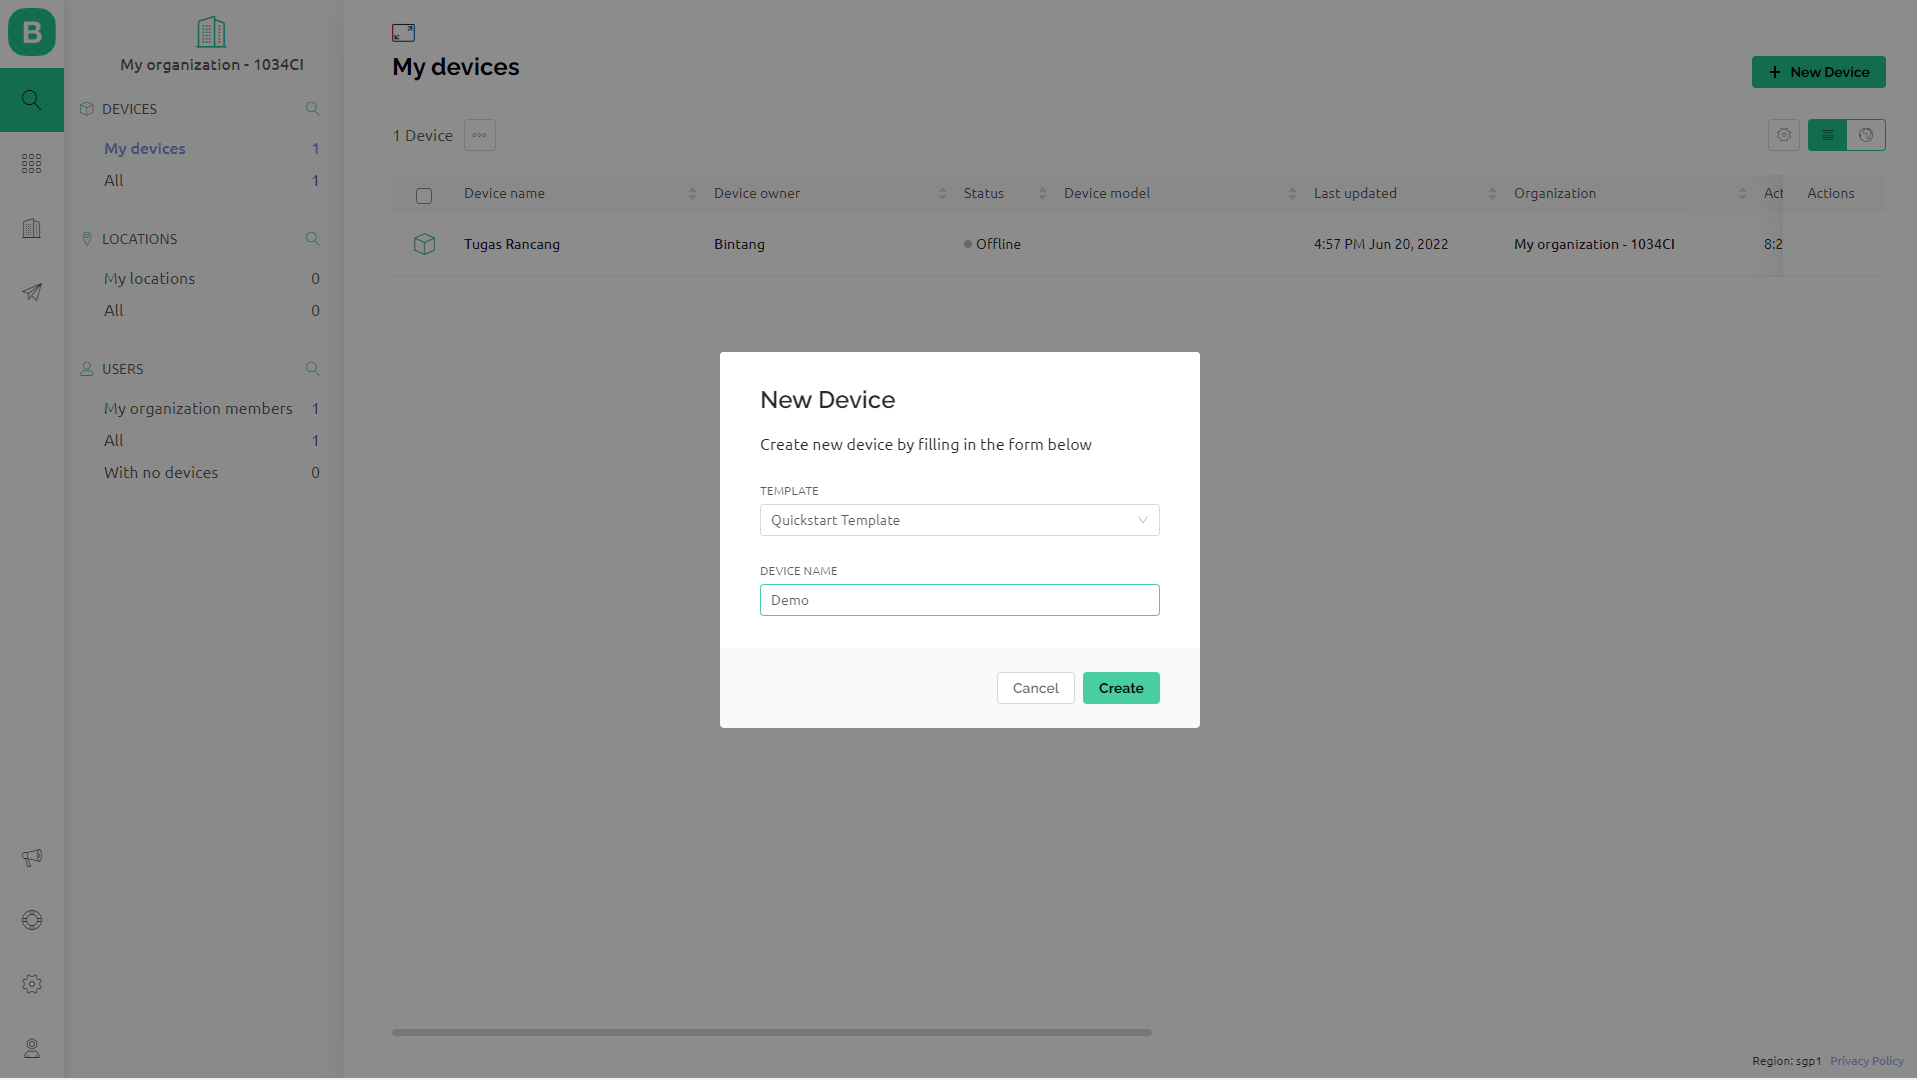Click the Blynk B logo
This screenshot has height=1080, width=1917.
point(32,32)
